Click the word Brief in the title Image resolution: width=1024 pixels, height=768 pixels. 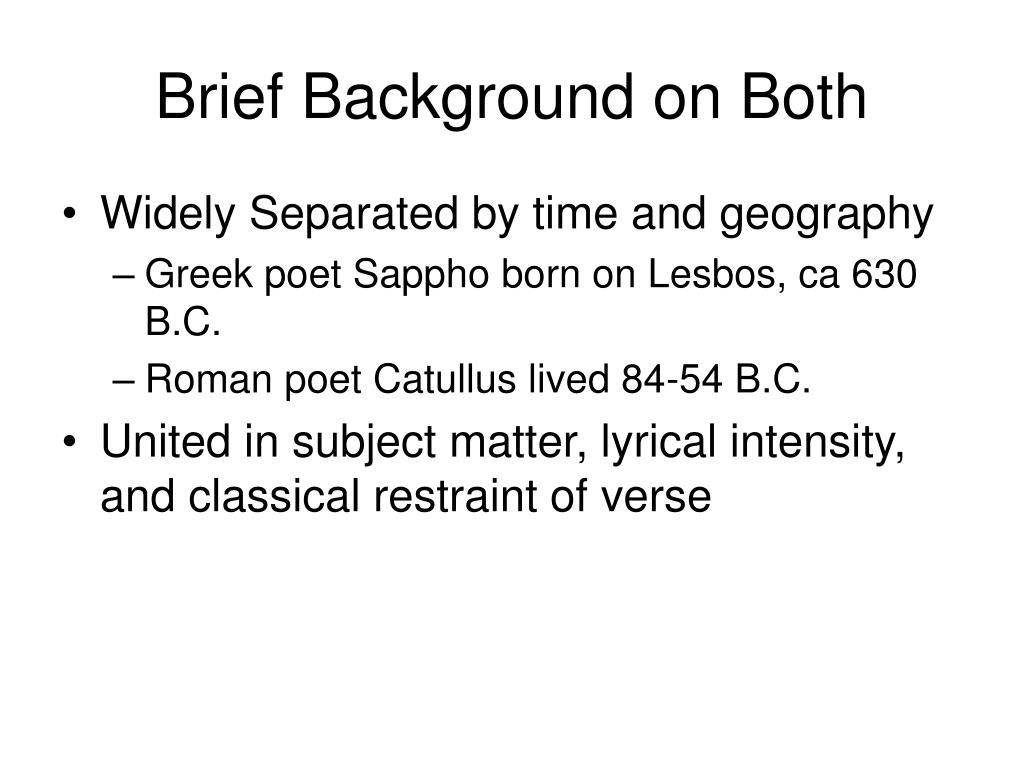point(219,97)
